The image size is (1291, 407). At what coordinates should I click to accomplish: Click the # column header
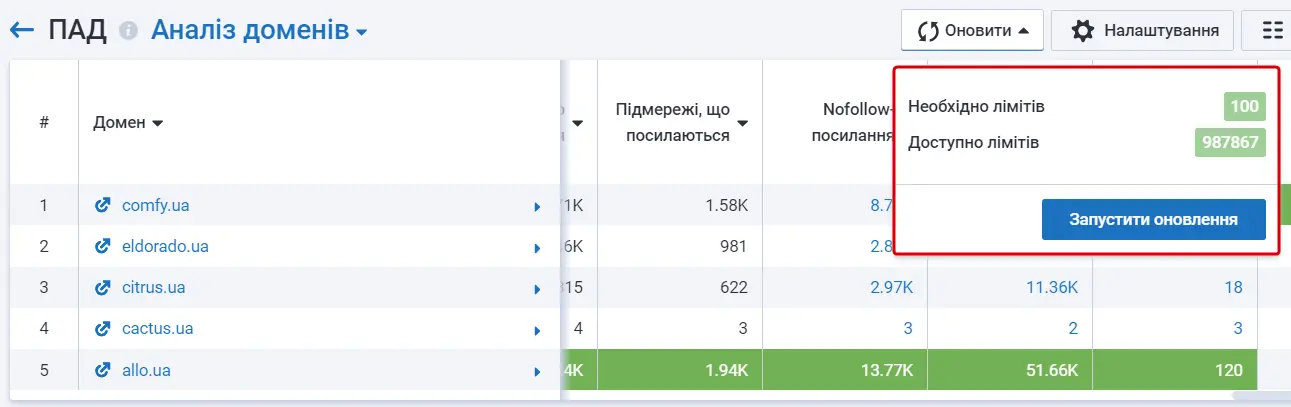point(44,123)
